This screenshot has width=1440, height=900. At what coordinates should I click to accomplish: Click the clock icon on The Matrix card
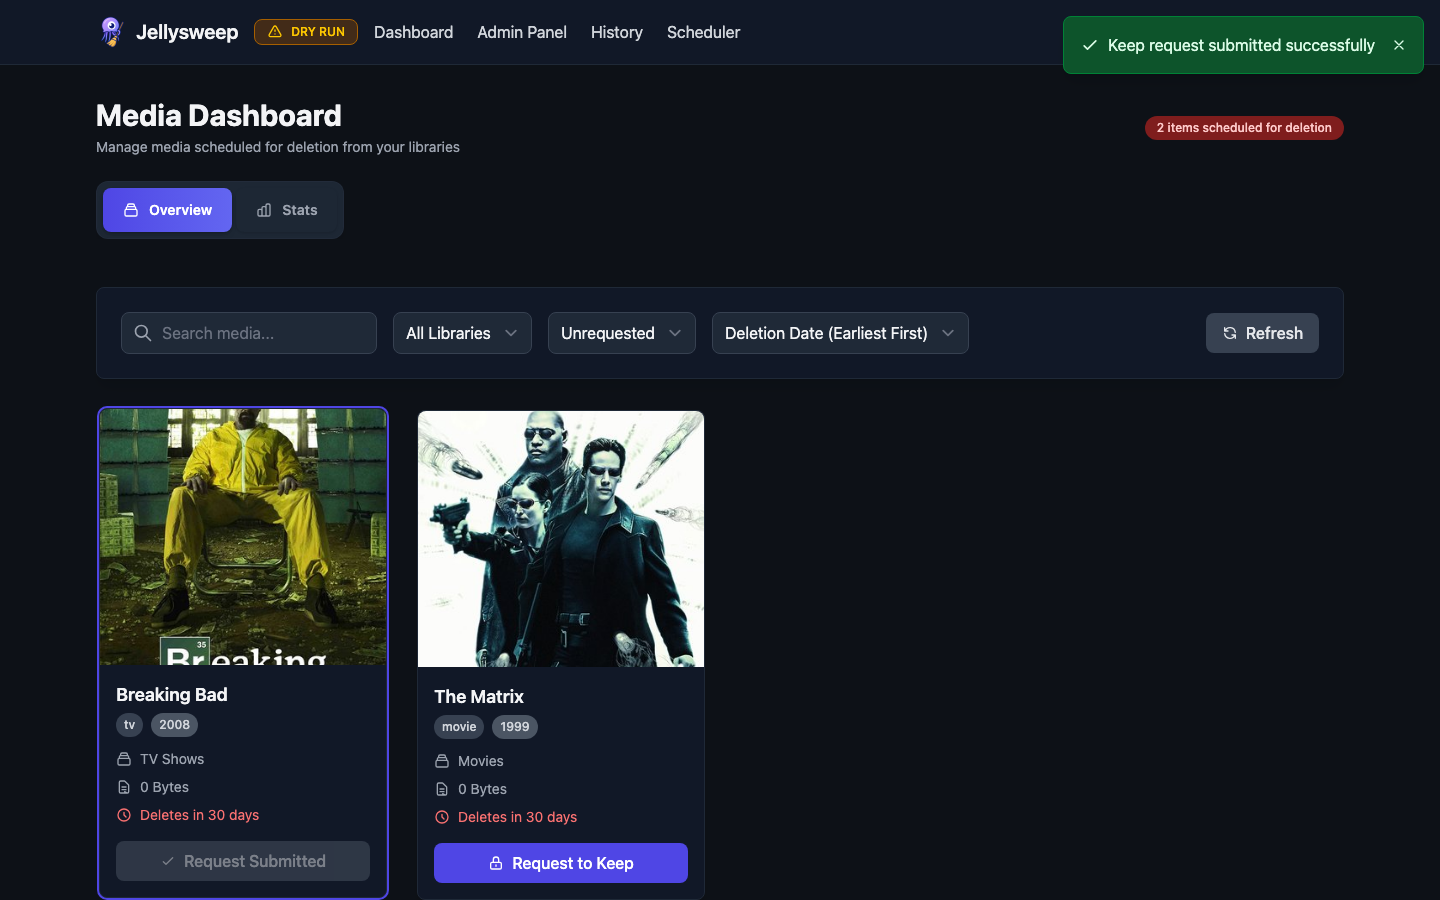pyautogui.click(x=442, y=817)
